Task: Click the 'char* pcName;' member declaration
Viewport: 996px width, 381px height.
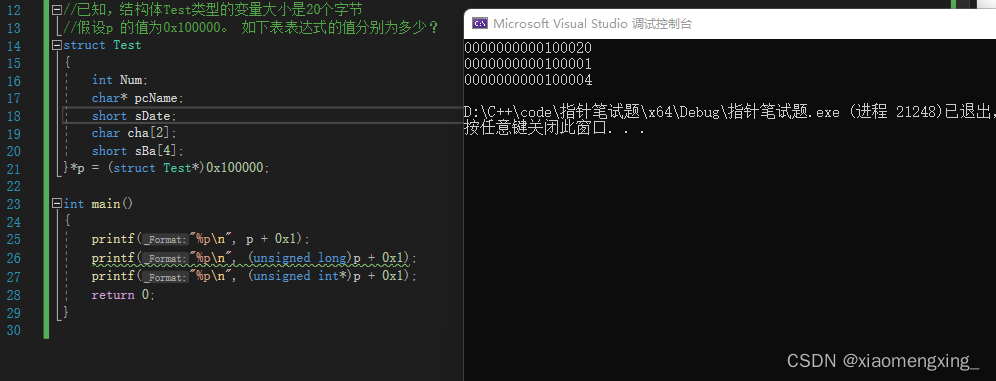Action: pos(137,98)
